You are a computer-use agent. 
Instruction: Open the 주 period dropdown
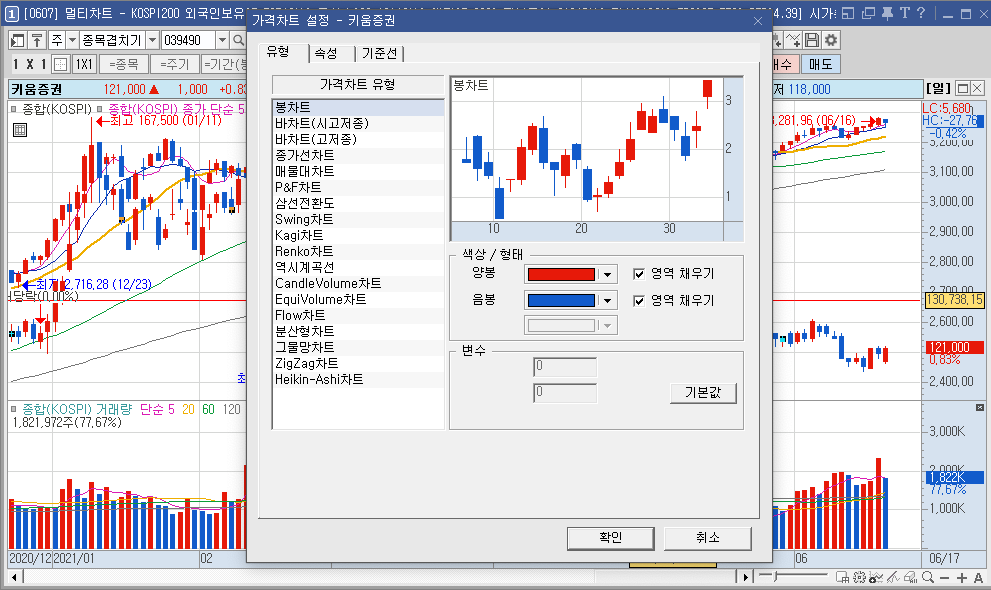click(70, 40)
